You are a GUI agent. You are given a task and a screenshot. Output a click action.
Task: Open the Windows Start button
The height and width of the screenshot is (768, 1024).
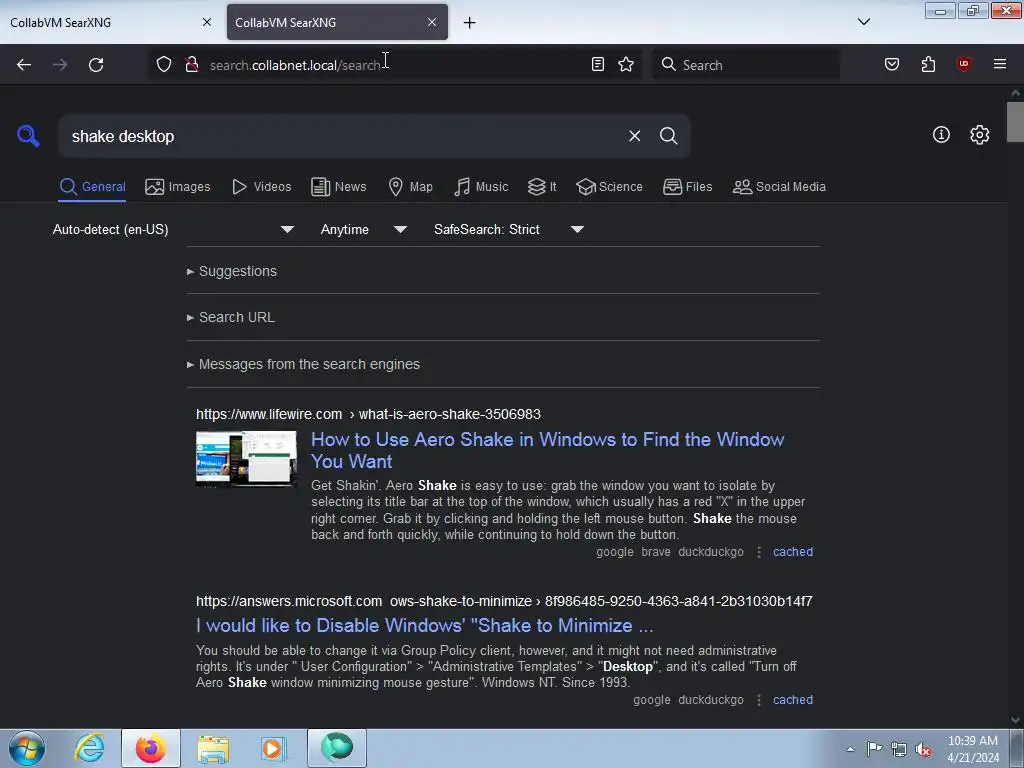pyautogui.click(x=27, y=748)
